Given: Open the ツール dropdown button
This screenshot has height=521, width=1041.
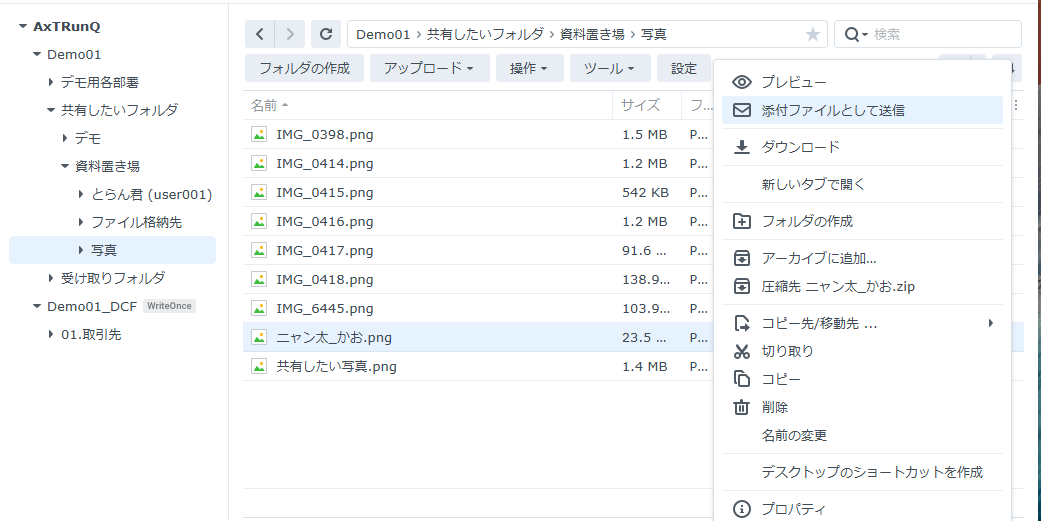Looking at the screenshot, I should (x=609, y=68).
